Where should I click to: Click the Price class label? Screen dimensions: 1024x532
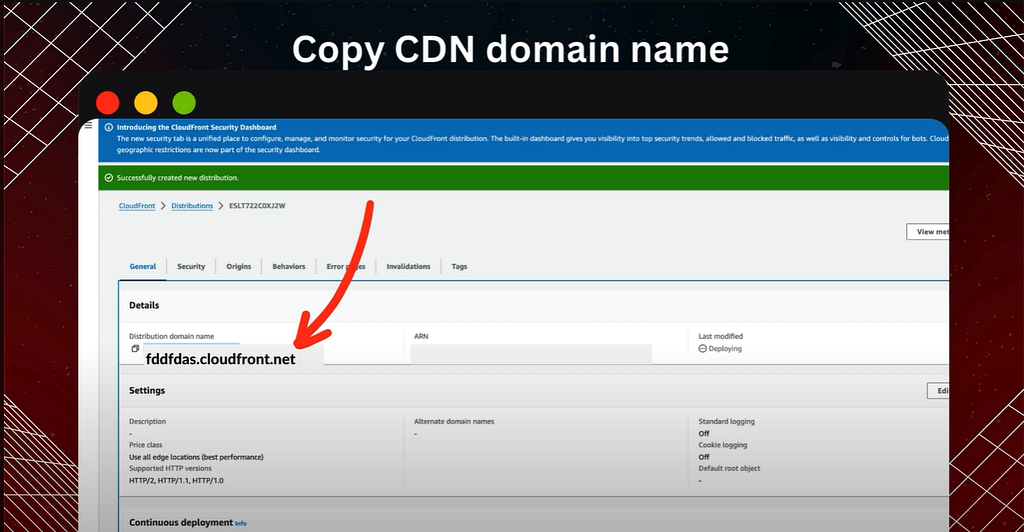tap(146, 445)
